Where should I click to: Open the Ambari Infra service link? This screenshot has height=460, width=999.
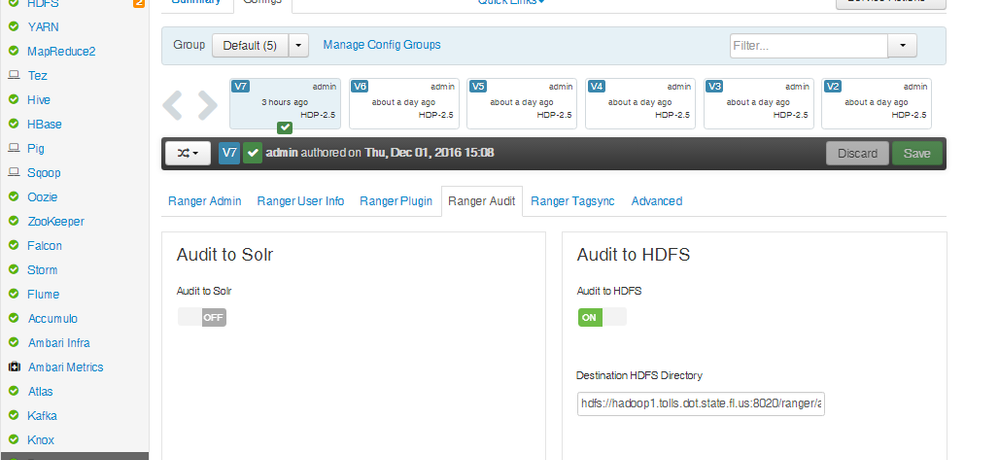pyautogui.click(x=59, y=343)
